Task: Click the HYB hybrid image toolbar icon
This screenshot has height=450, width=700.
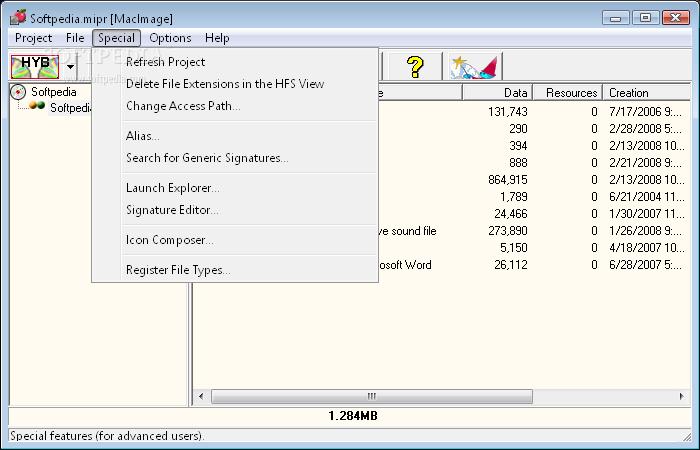Action: click(x=35, y=67)
